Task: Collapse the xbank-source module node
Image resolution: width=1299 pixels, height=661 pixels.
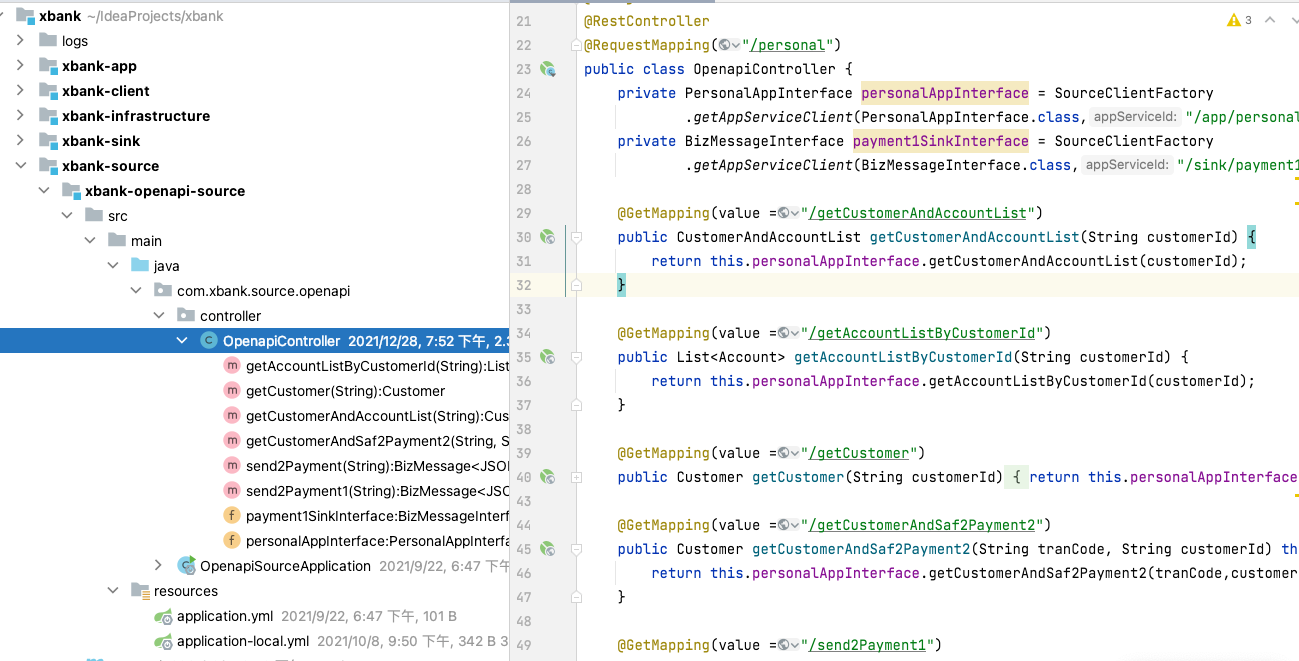Action: pos(20,166)
